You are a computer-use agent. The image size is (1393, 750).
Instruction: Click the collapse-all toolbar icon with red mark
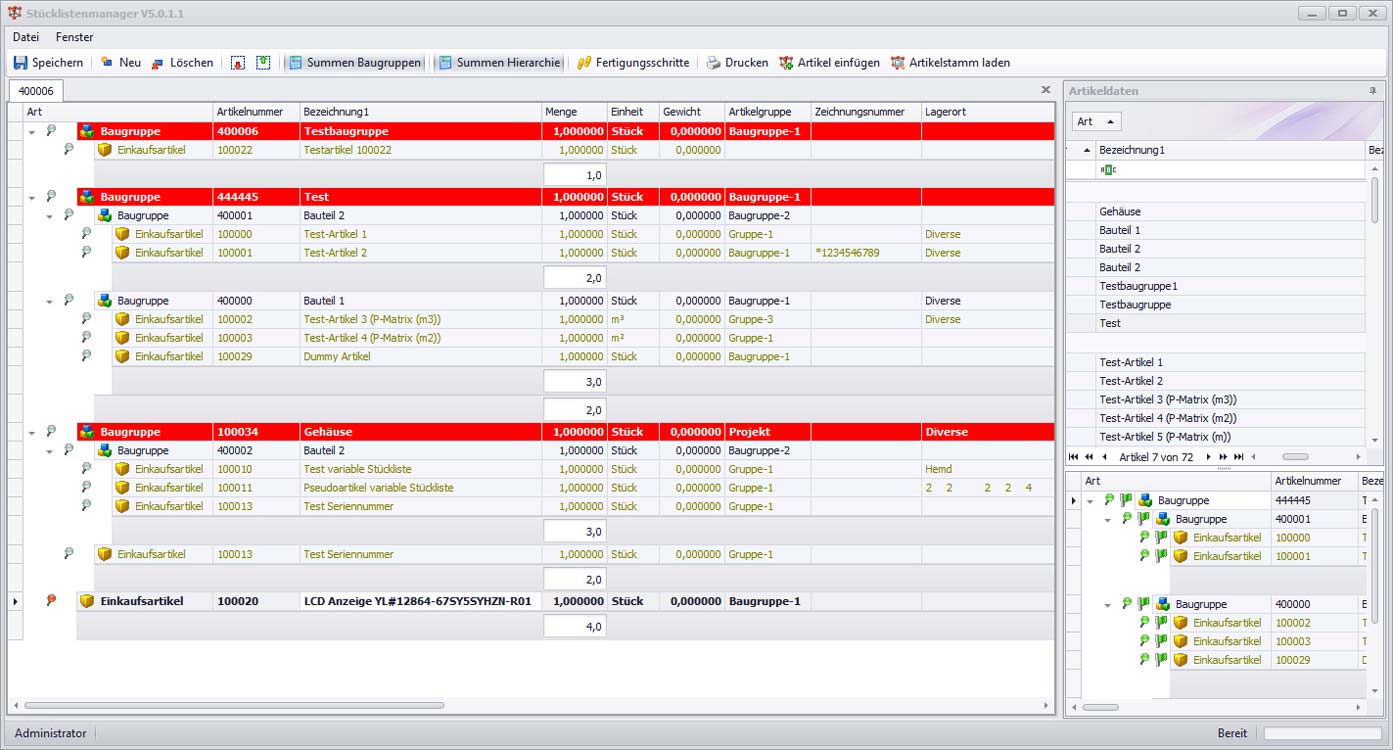tap(238, 63)
